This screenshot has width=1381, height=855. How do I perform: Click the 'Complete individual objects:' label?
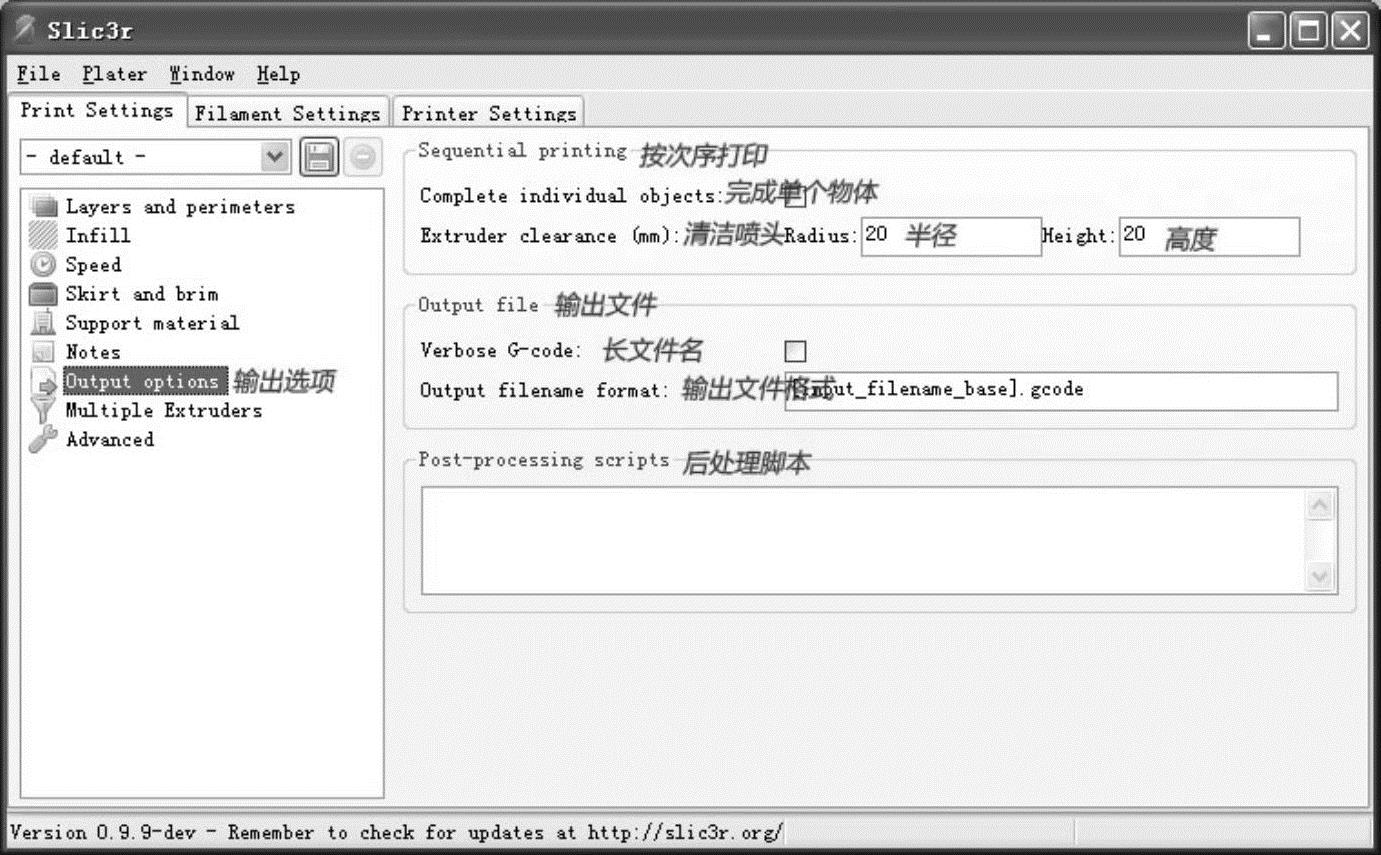[x=570, y=196]
